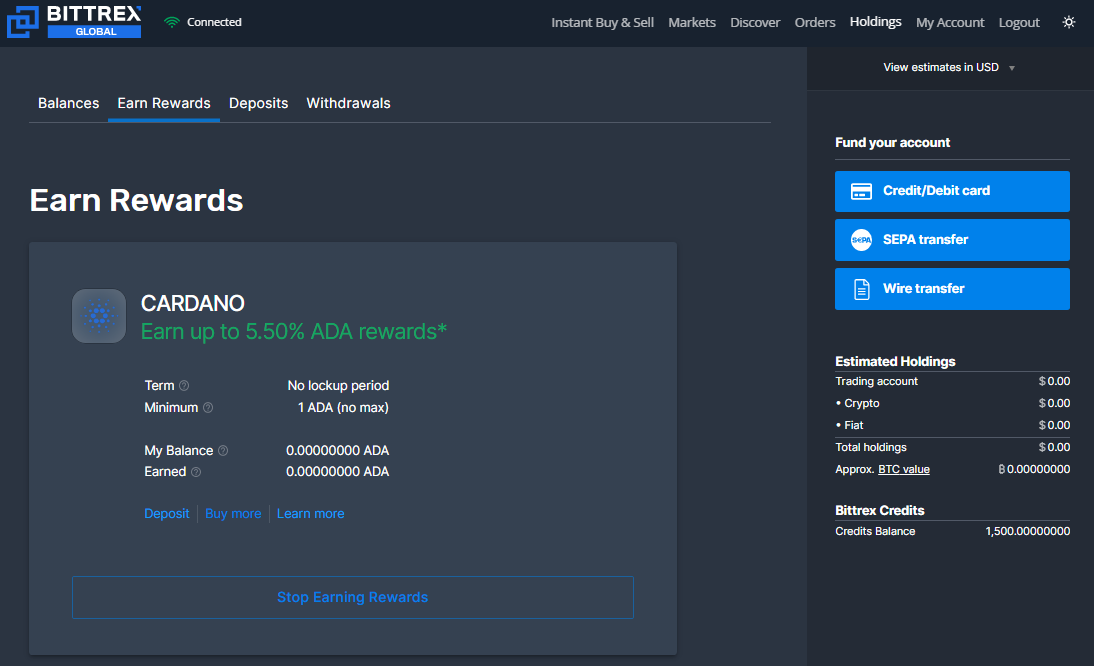Viewport: 1094px width, 666px height.
Task: Click the document icon on Wire transfer
Action: pyautogui.click(x=862, y=289)
